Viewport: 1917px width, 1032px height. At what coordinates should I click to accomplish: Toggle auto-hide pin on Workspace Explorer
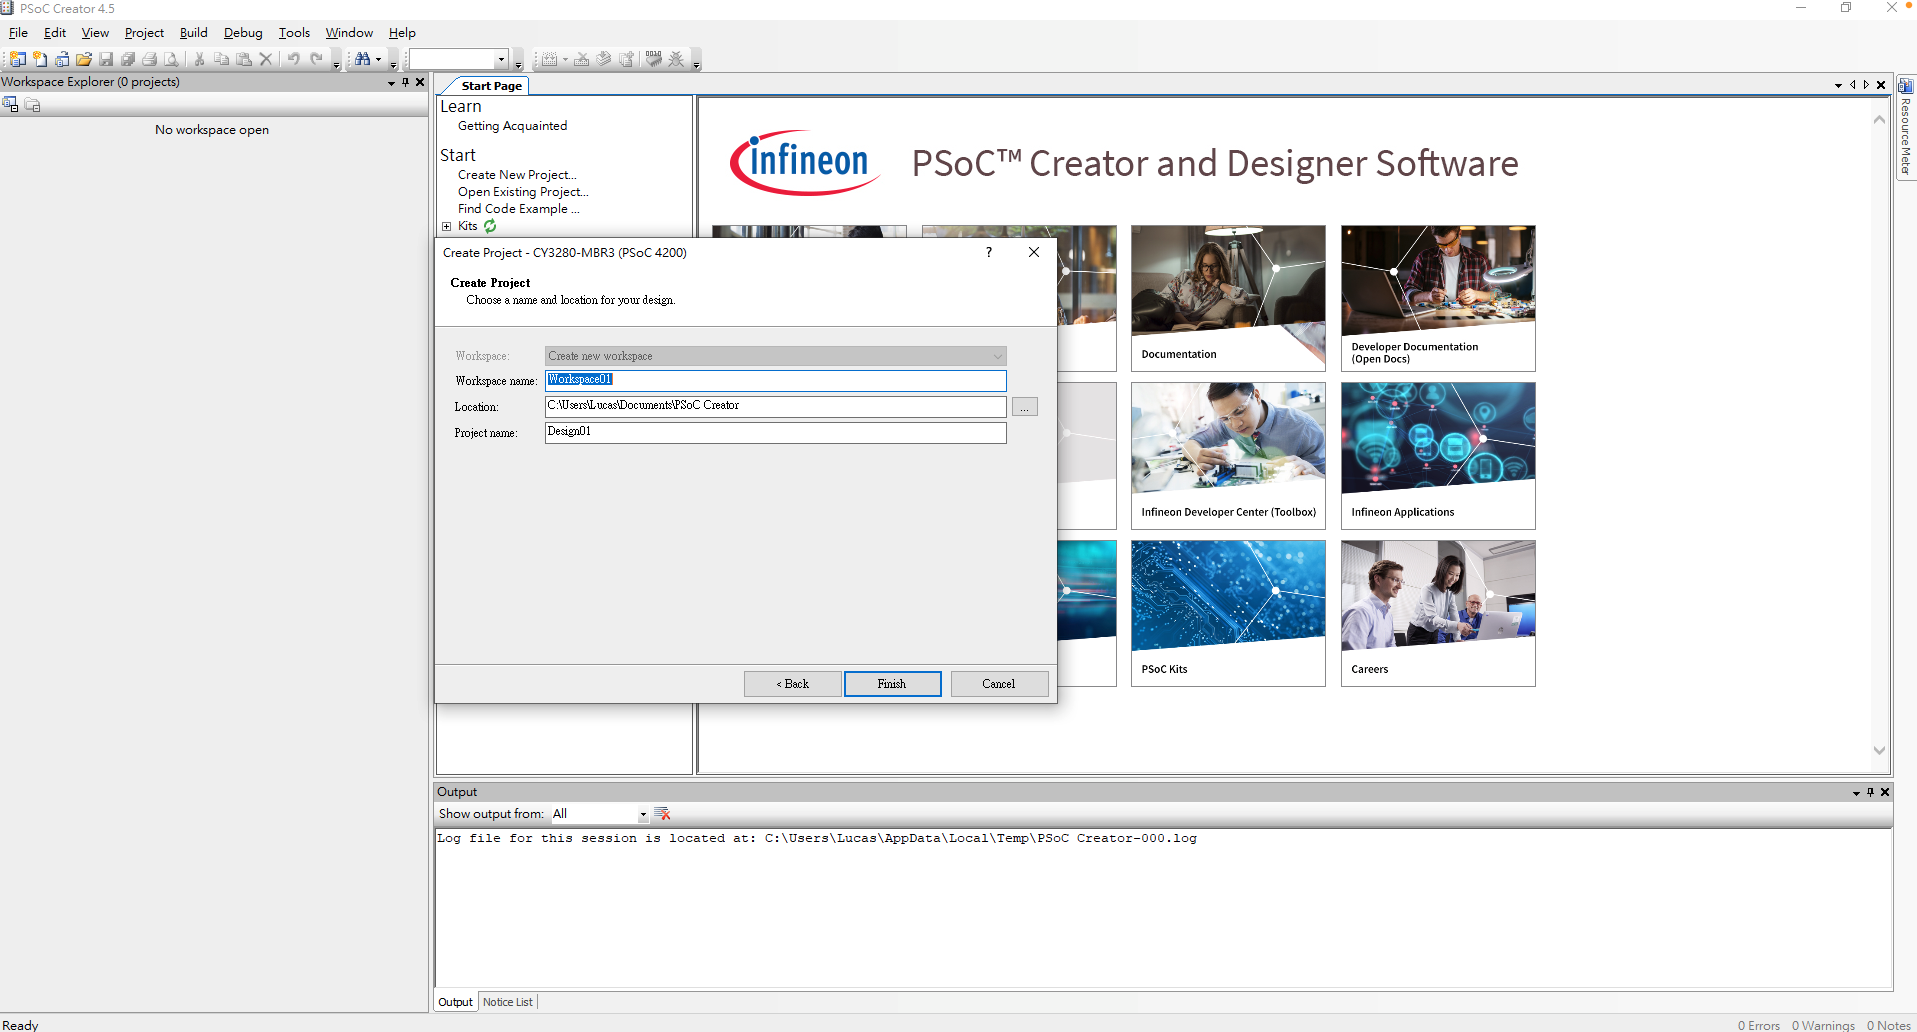pos(405,83)
